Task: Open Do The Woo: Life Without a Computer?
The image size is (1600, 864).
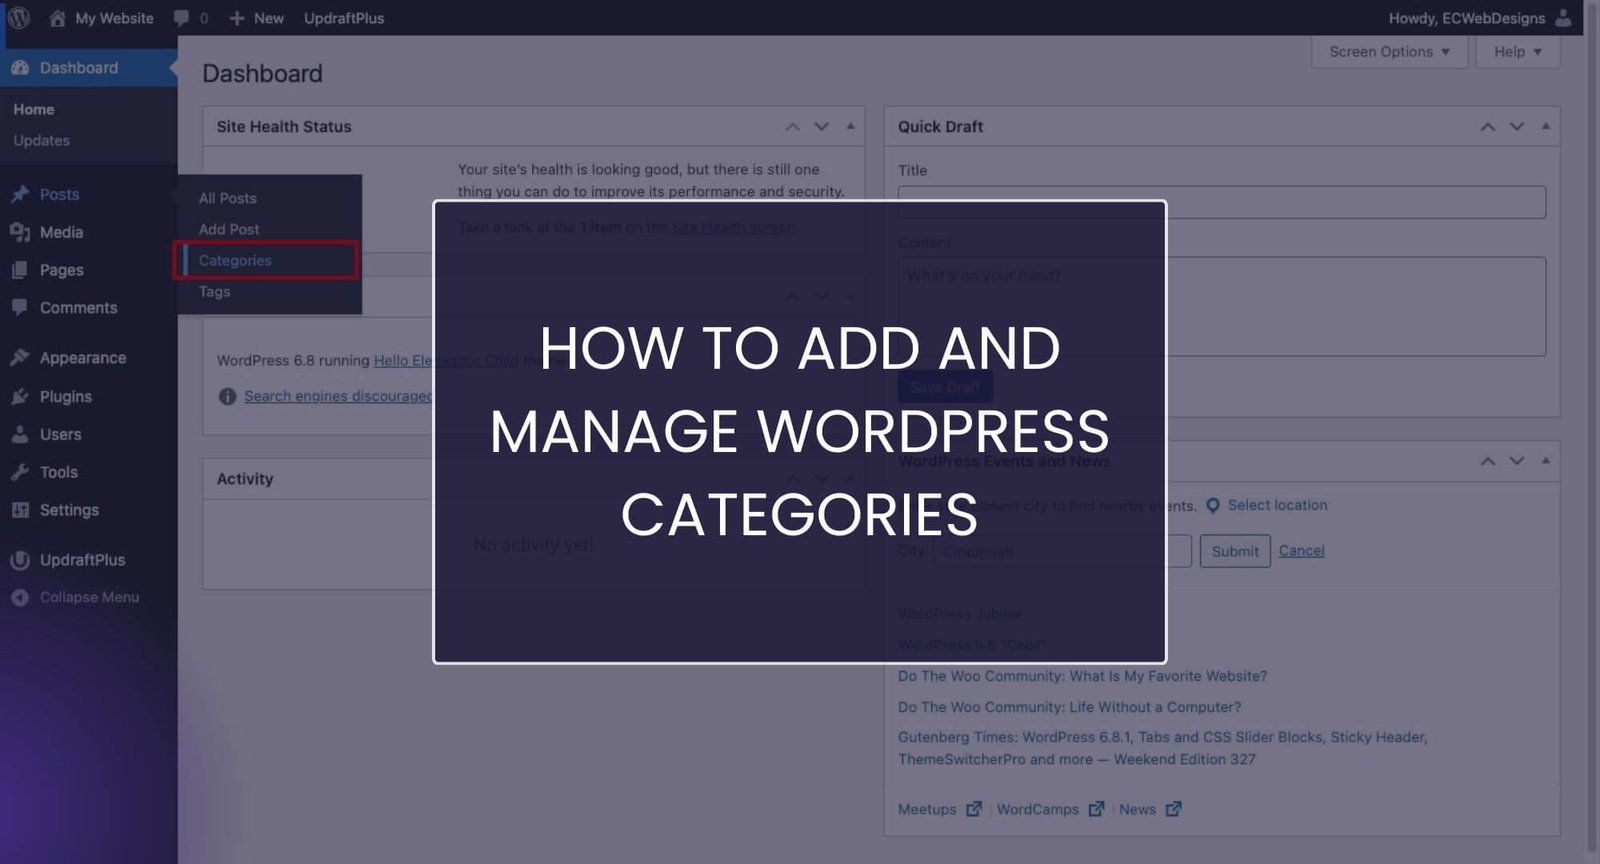Action: point(1069,707)
